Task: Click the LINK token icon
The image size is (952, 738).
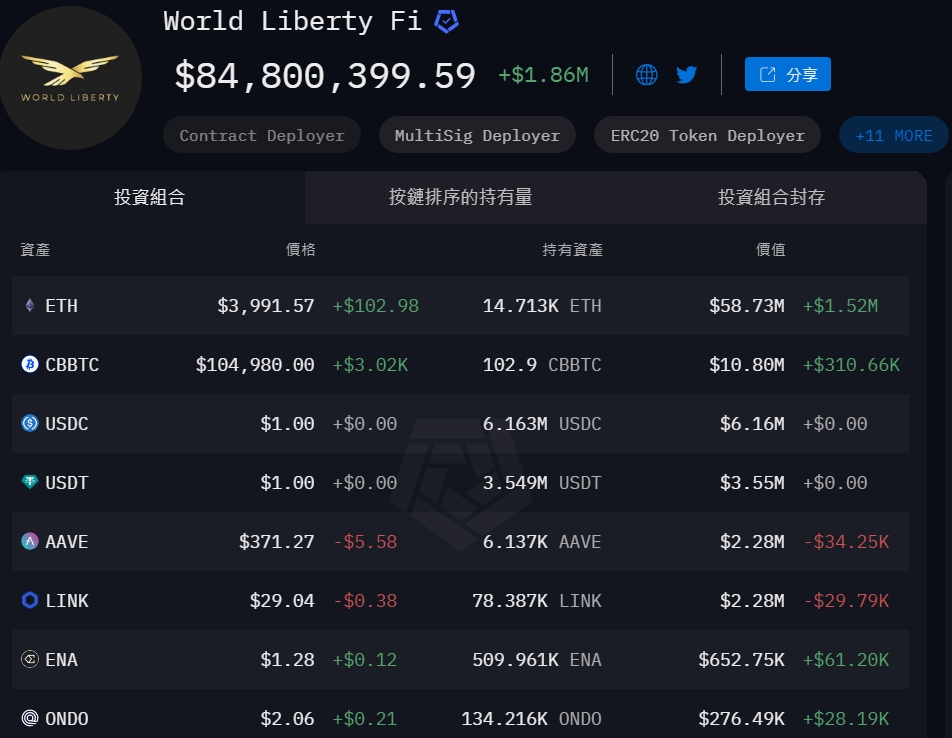Action: (30, 600)
